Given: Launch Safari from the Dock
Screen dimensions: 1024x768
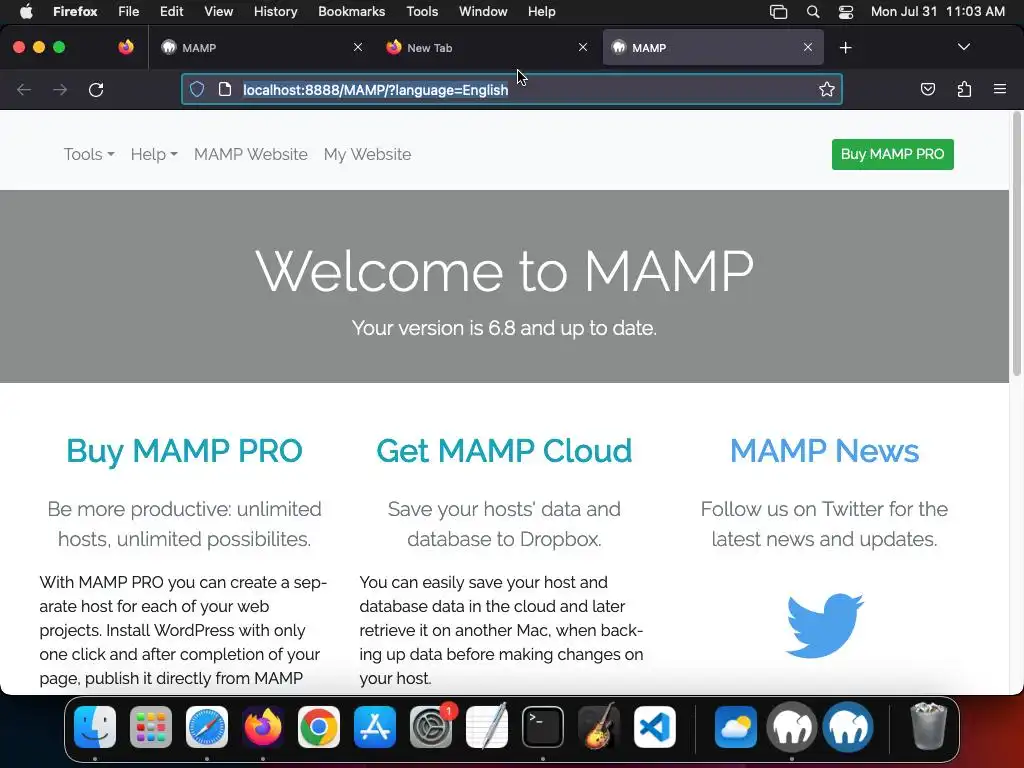Looking at the screenshot, I should pyautogui.click(x=207, y=727).
